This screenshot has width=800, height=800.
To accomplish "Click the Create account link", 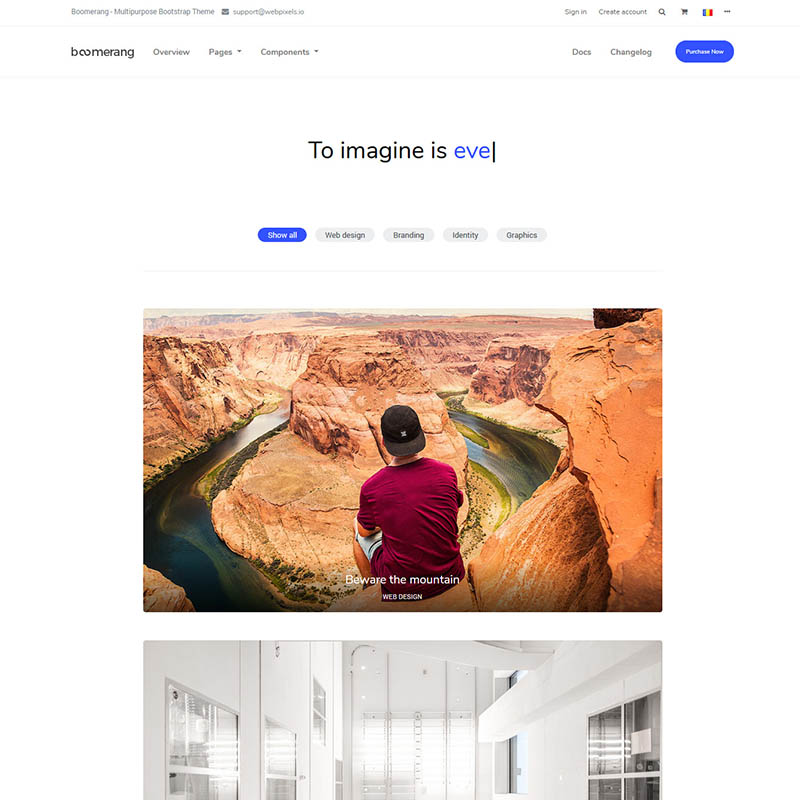I will tap(622, 12).
